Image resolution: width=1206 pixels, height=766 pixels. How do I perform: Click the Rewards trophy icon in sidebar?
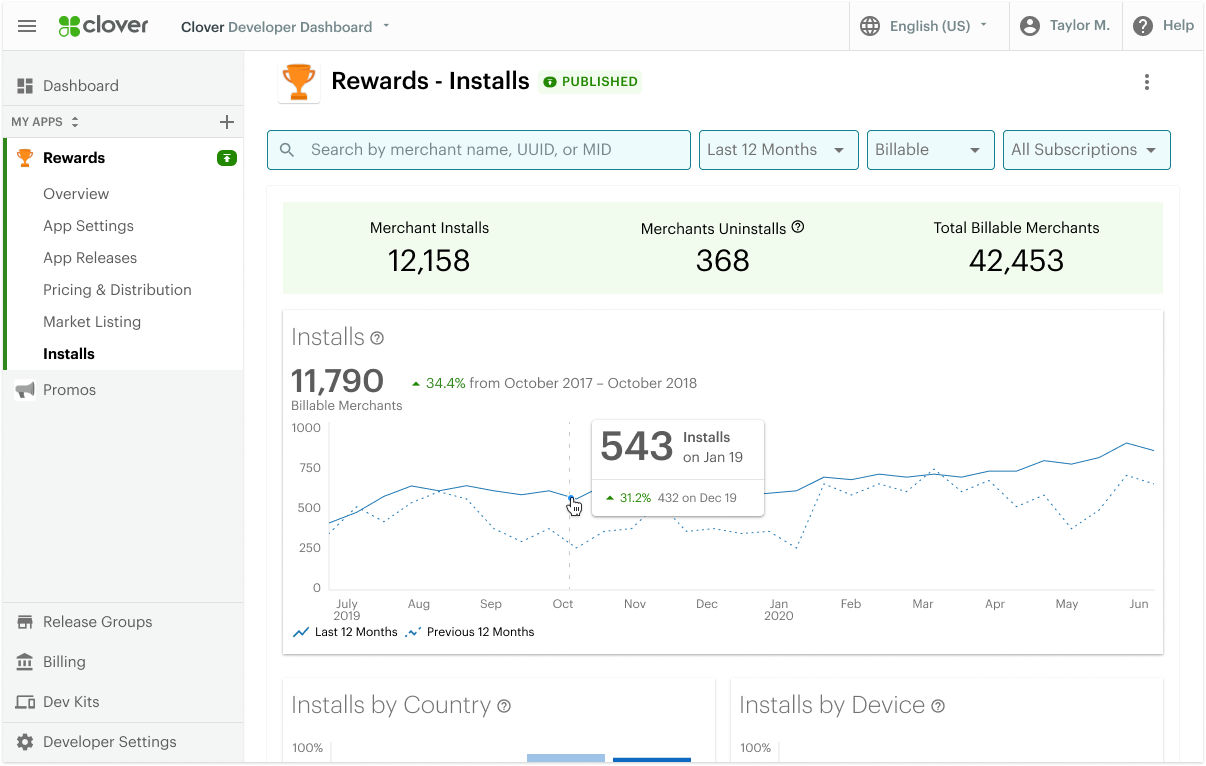[x=25, y=157]
